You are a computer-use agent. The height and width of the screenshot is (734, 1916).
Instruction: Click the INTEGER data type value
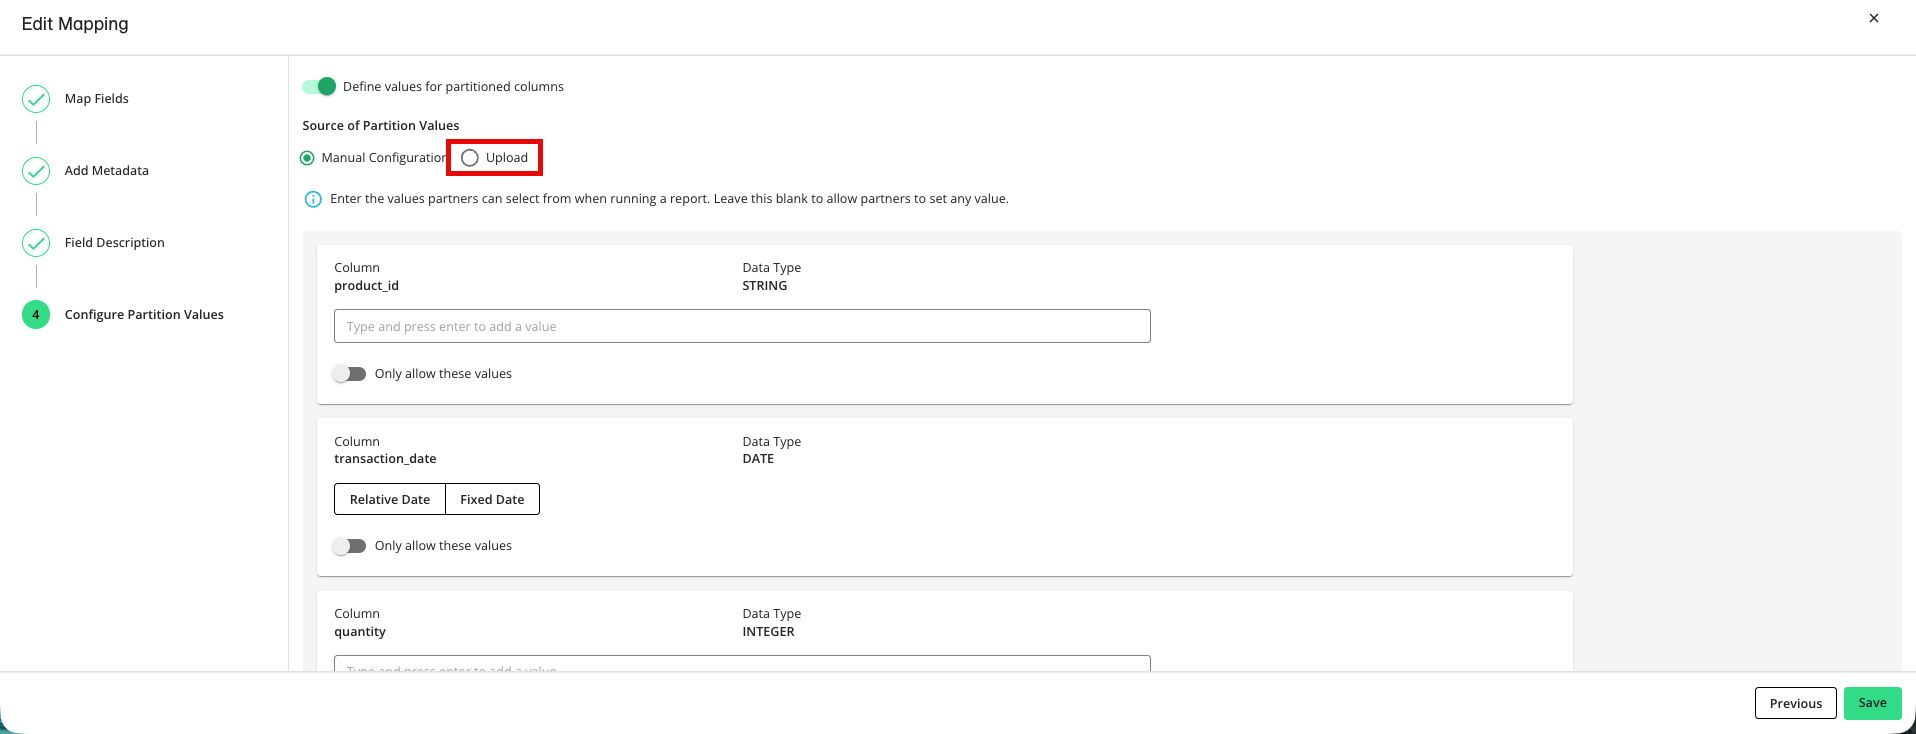769,632
